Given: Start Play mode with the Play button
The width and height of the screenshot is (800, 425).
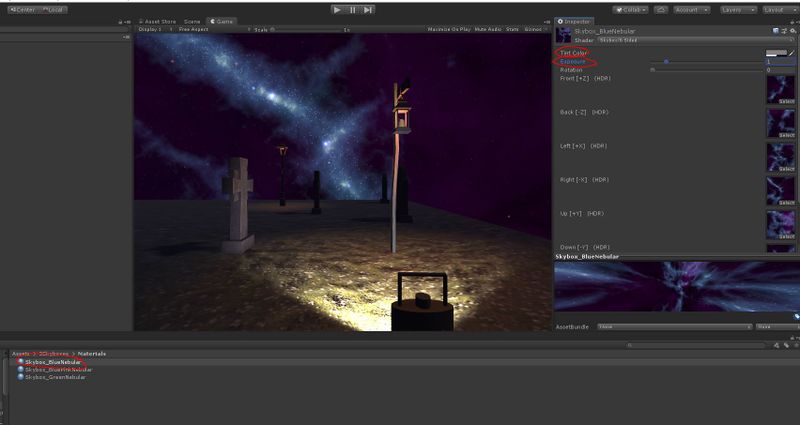Looking at the screenshot, I should [x=337, y=10].
